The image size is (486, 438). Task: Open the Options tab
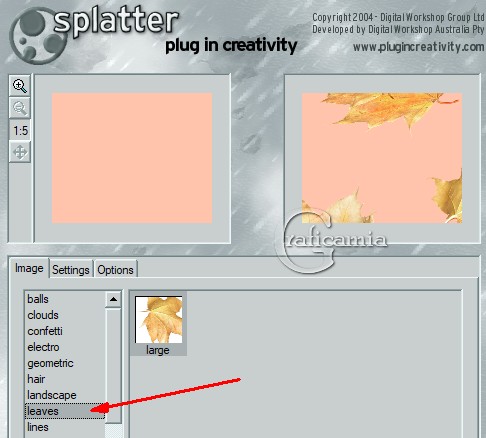pos(115,270)
